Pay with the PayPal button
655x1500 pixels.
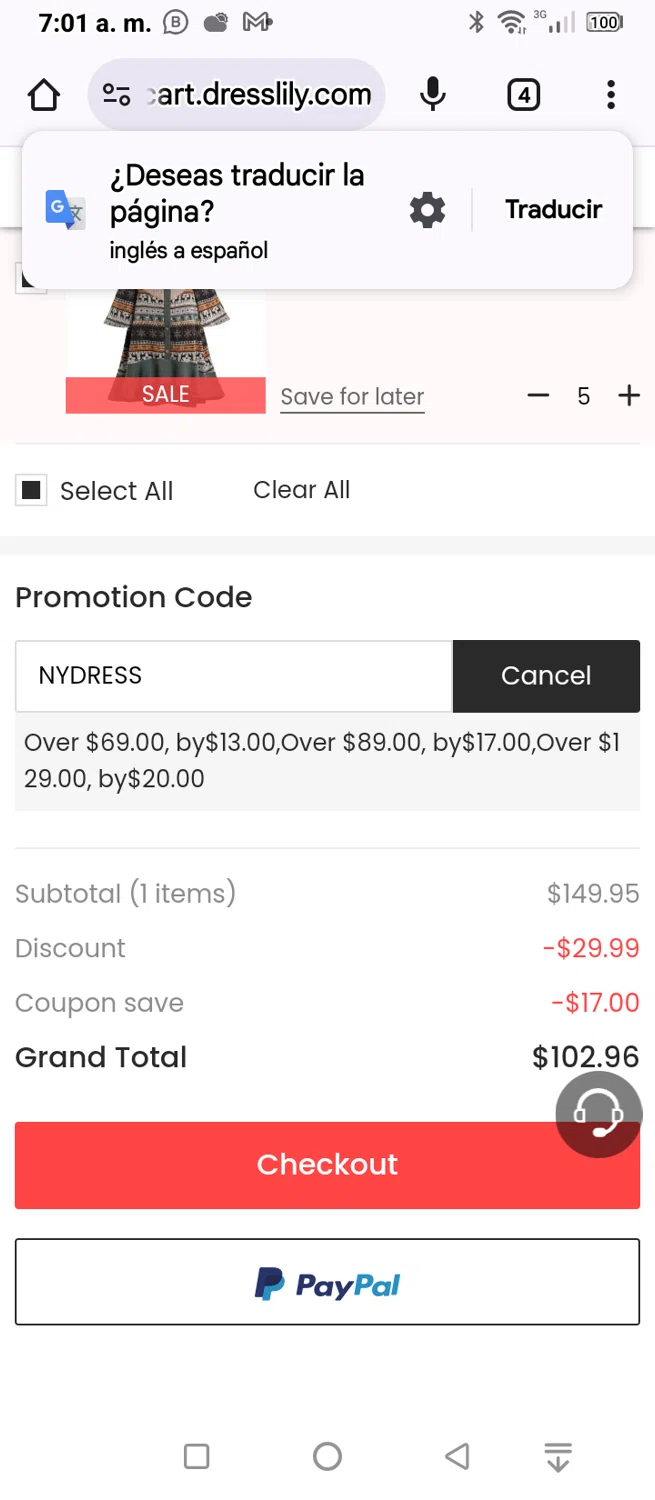point(327,1282)
